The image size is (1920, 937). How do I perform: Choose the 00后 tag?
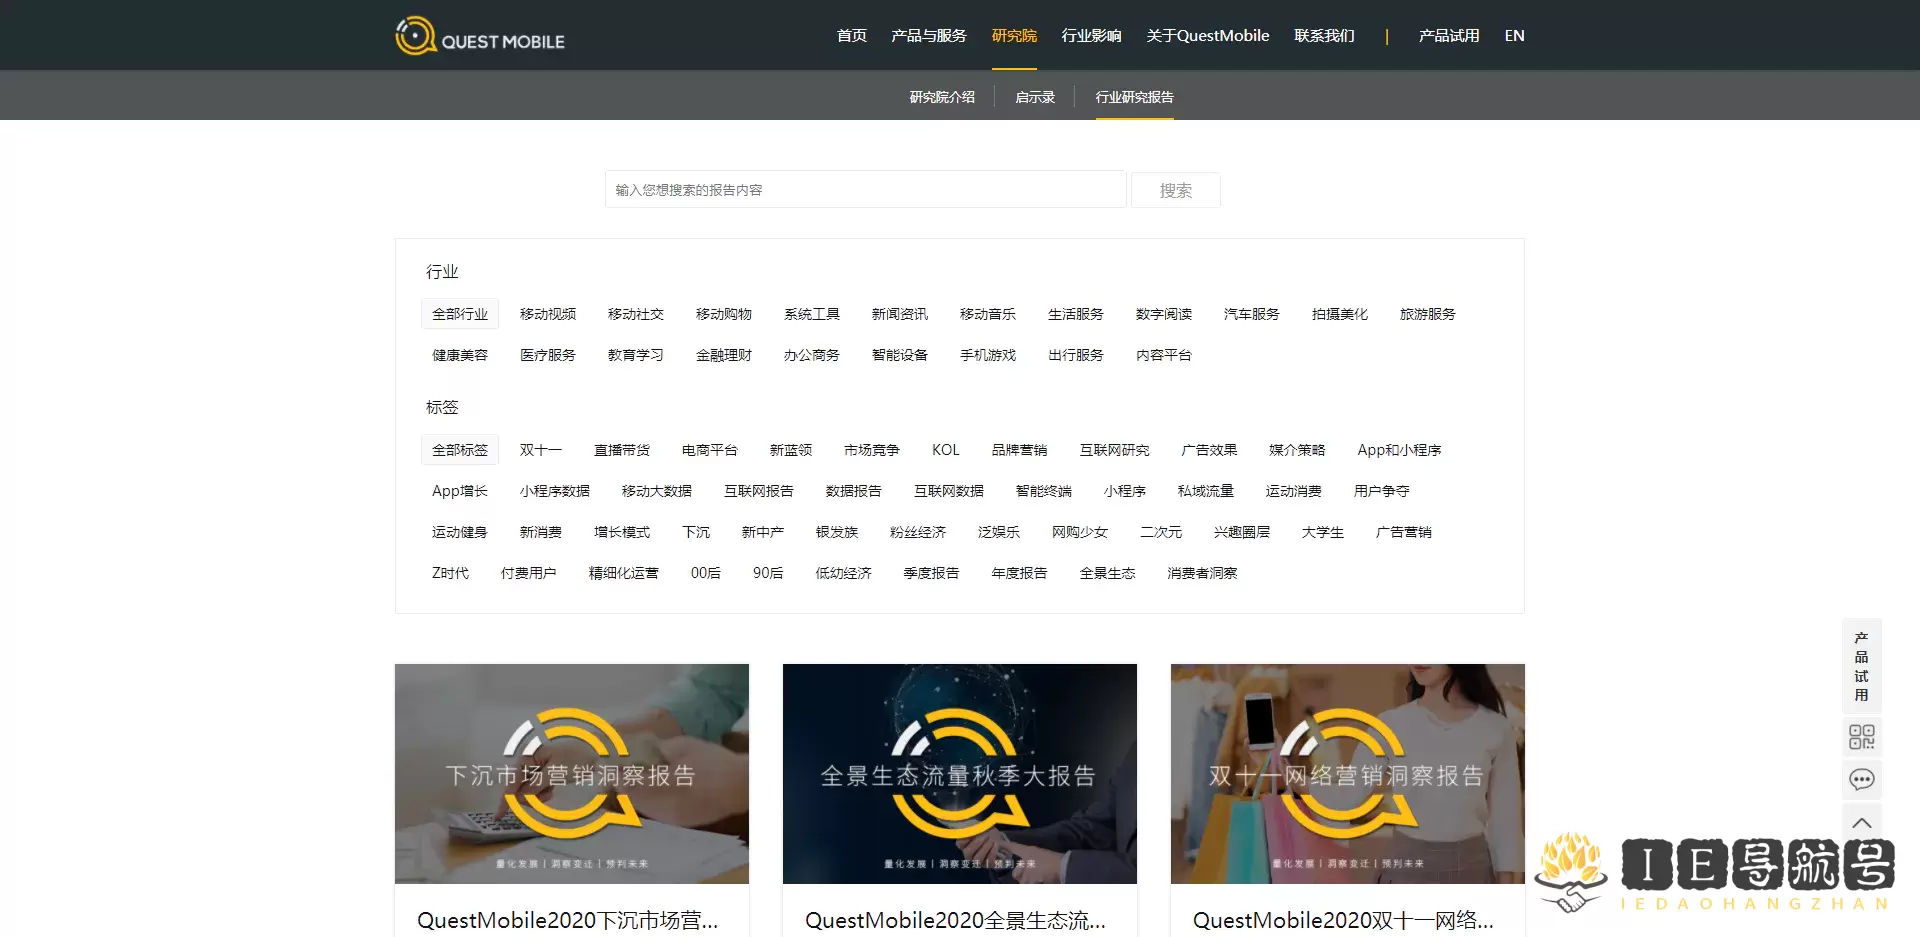pos(706,573)
